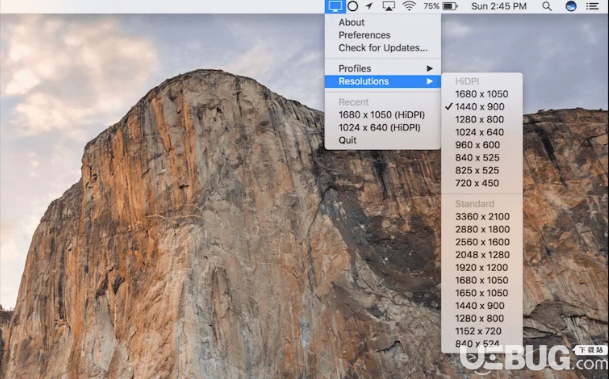The width and height of the screenshot is (609, 379).
Task: Select 825 x 525 resolution
Action: click(482, 171)
